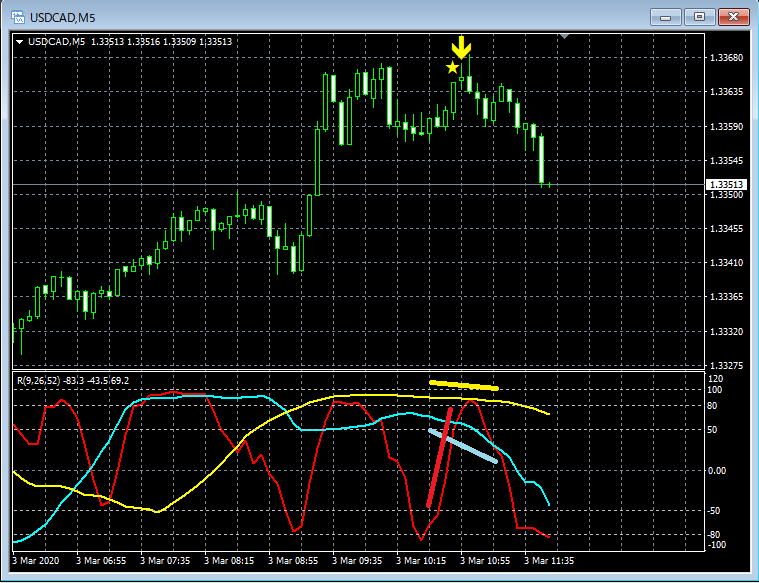The image size is (759, 583).
Task: Click the grey chart shift triangle marker
Action: [x=564, y=36]
